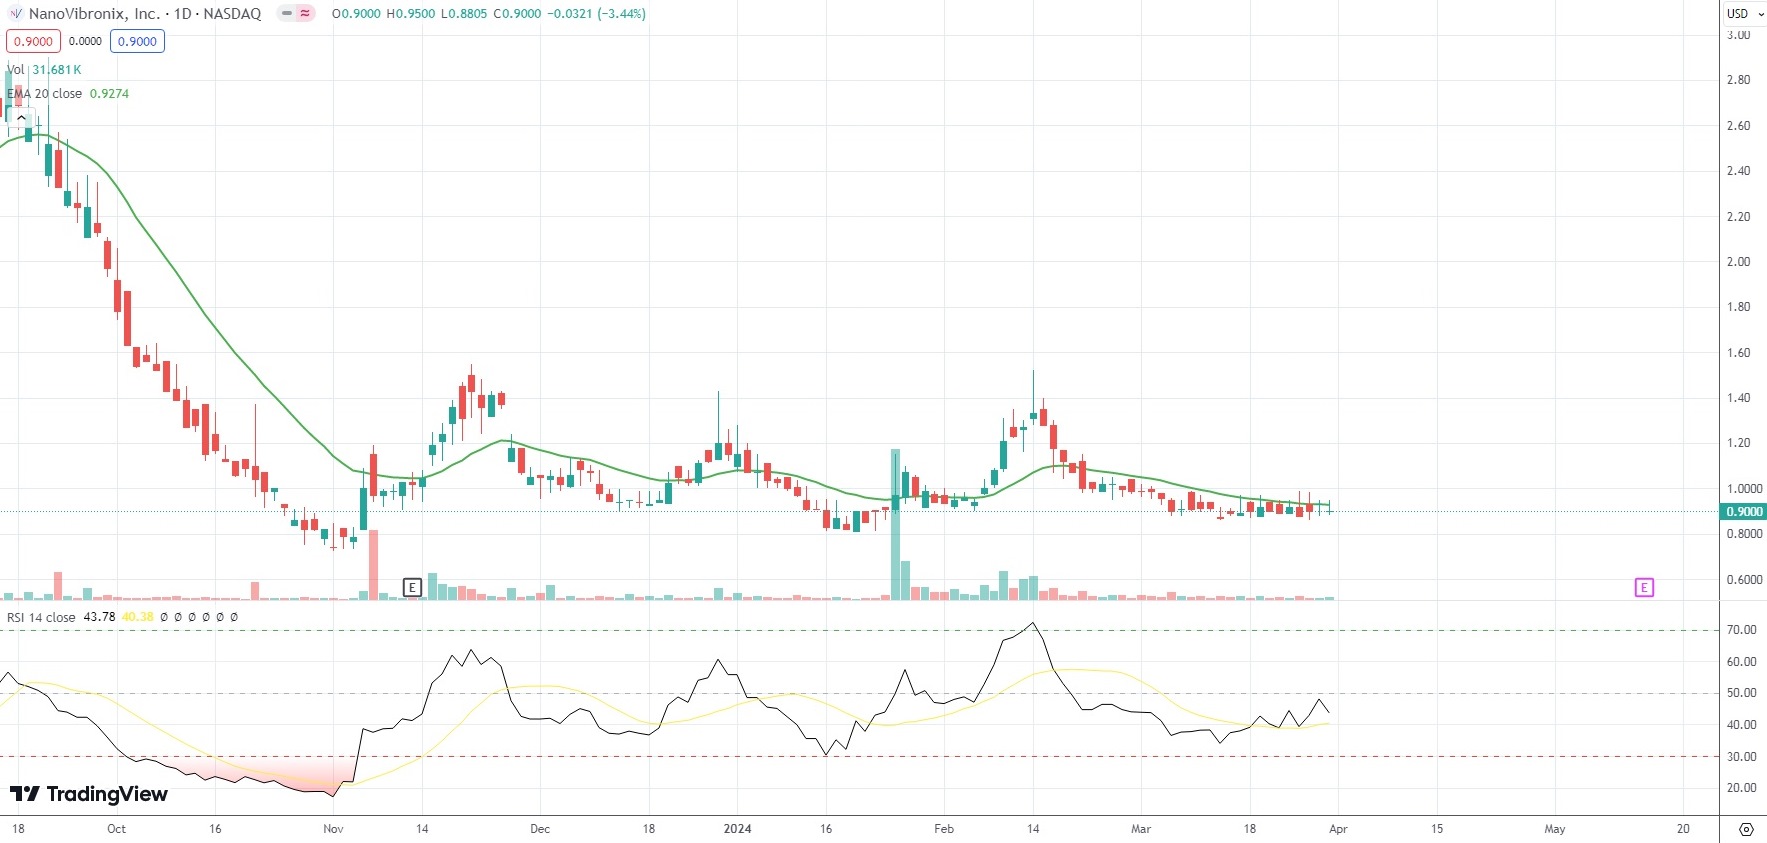Click the 20.00 RSI axis label

pyautogui.click(x=1742, y=788)
